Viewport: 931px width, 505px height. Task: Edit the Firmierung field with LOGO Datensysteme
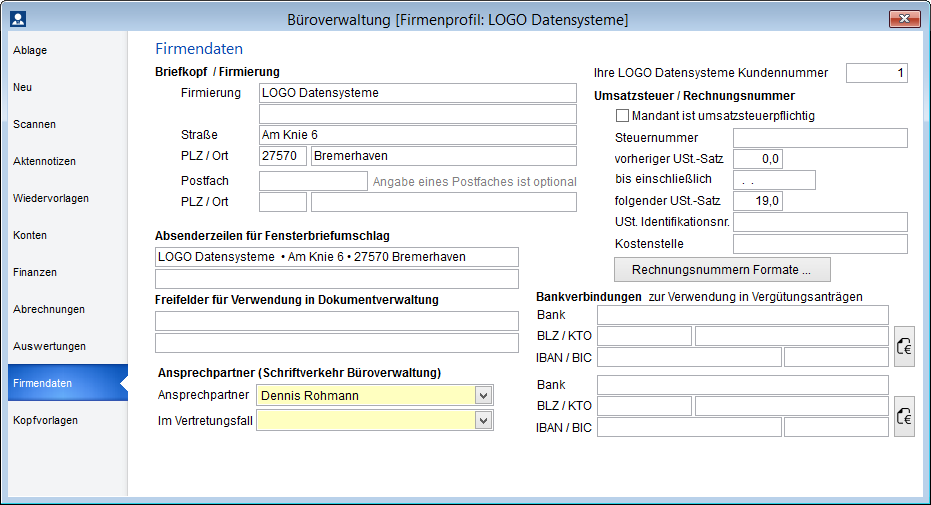pyautogui.click(x=417, y=93)
